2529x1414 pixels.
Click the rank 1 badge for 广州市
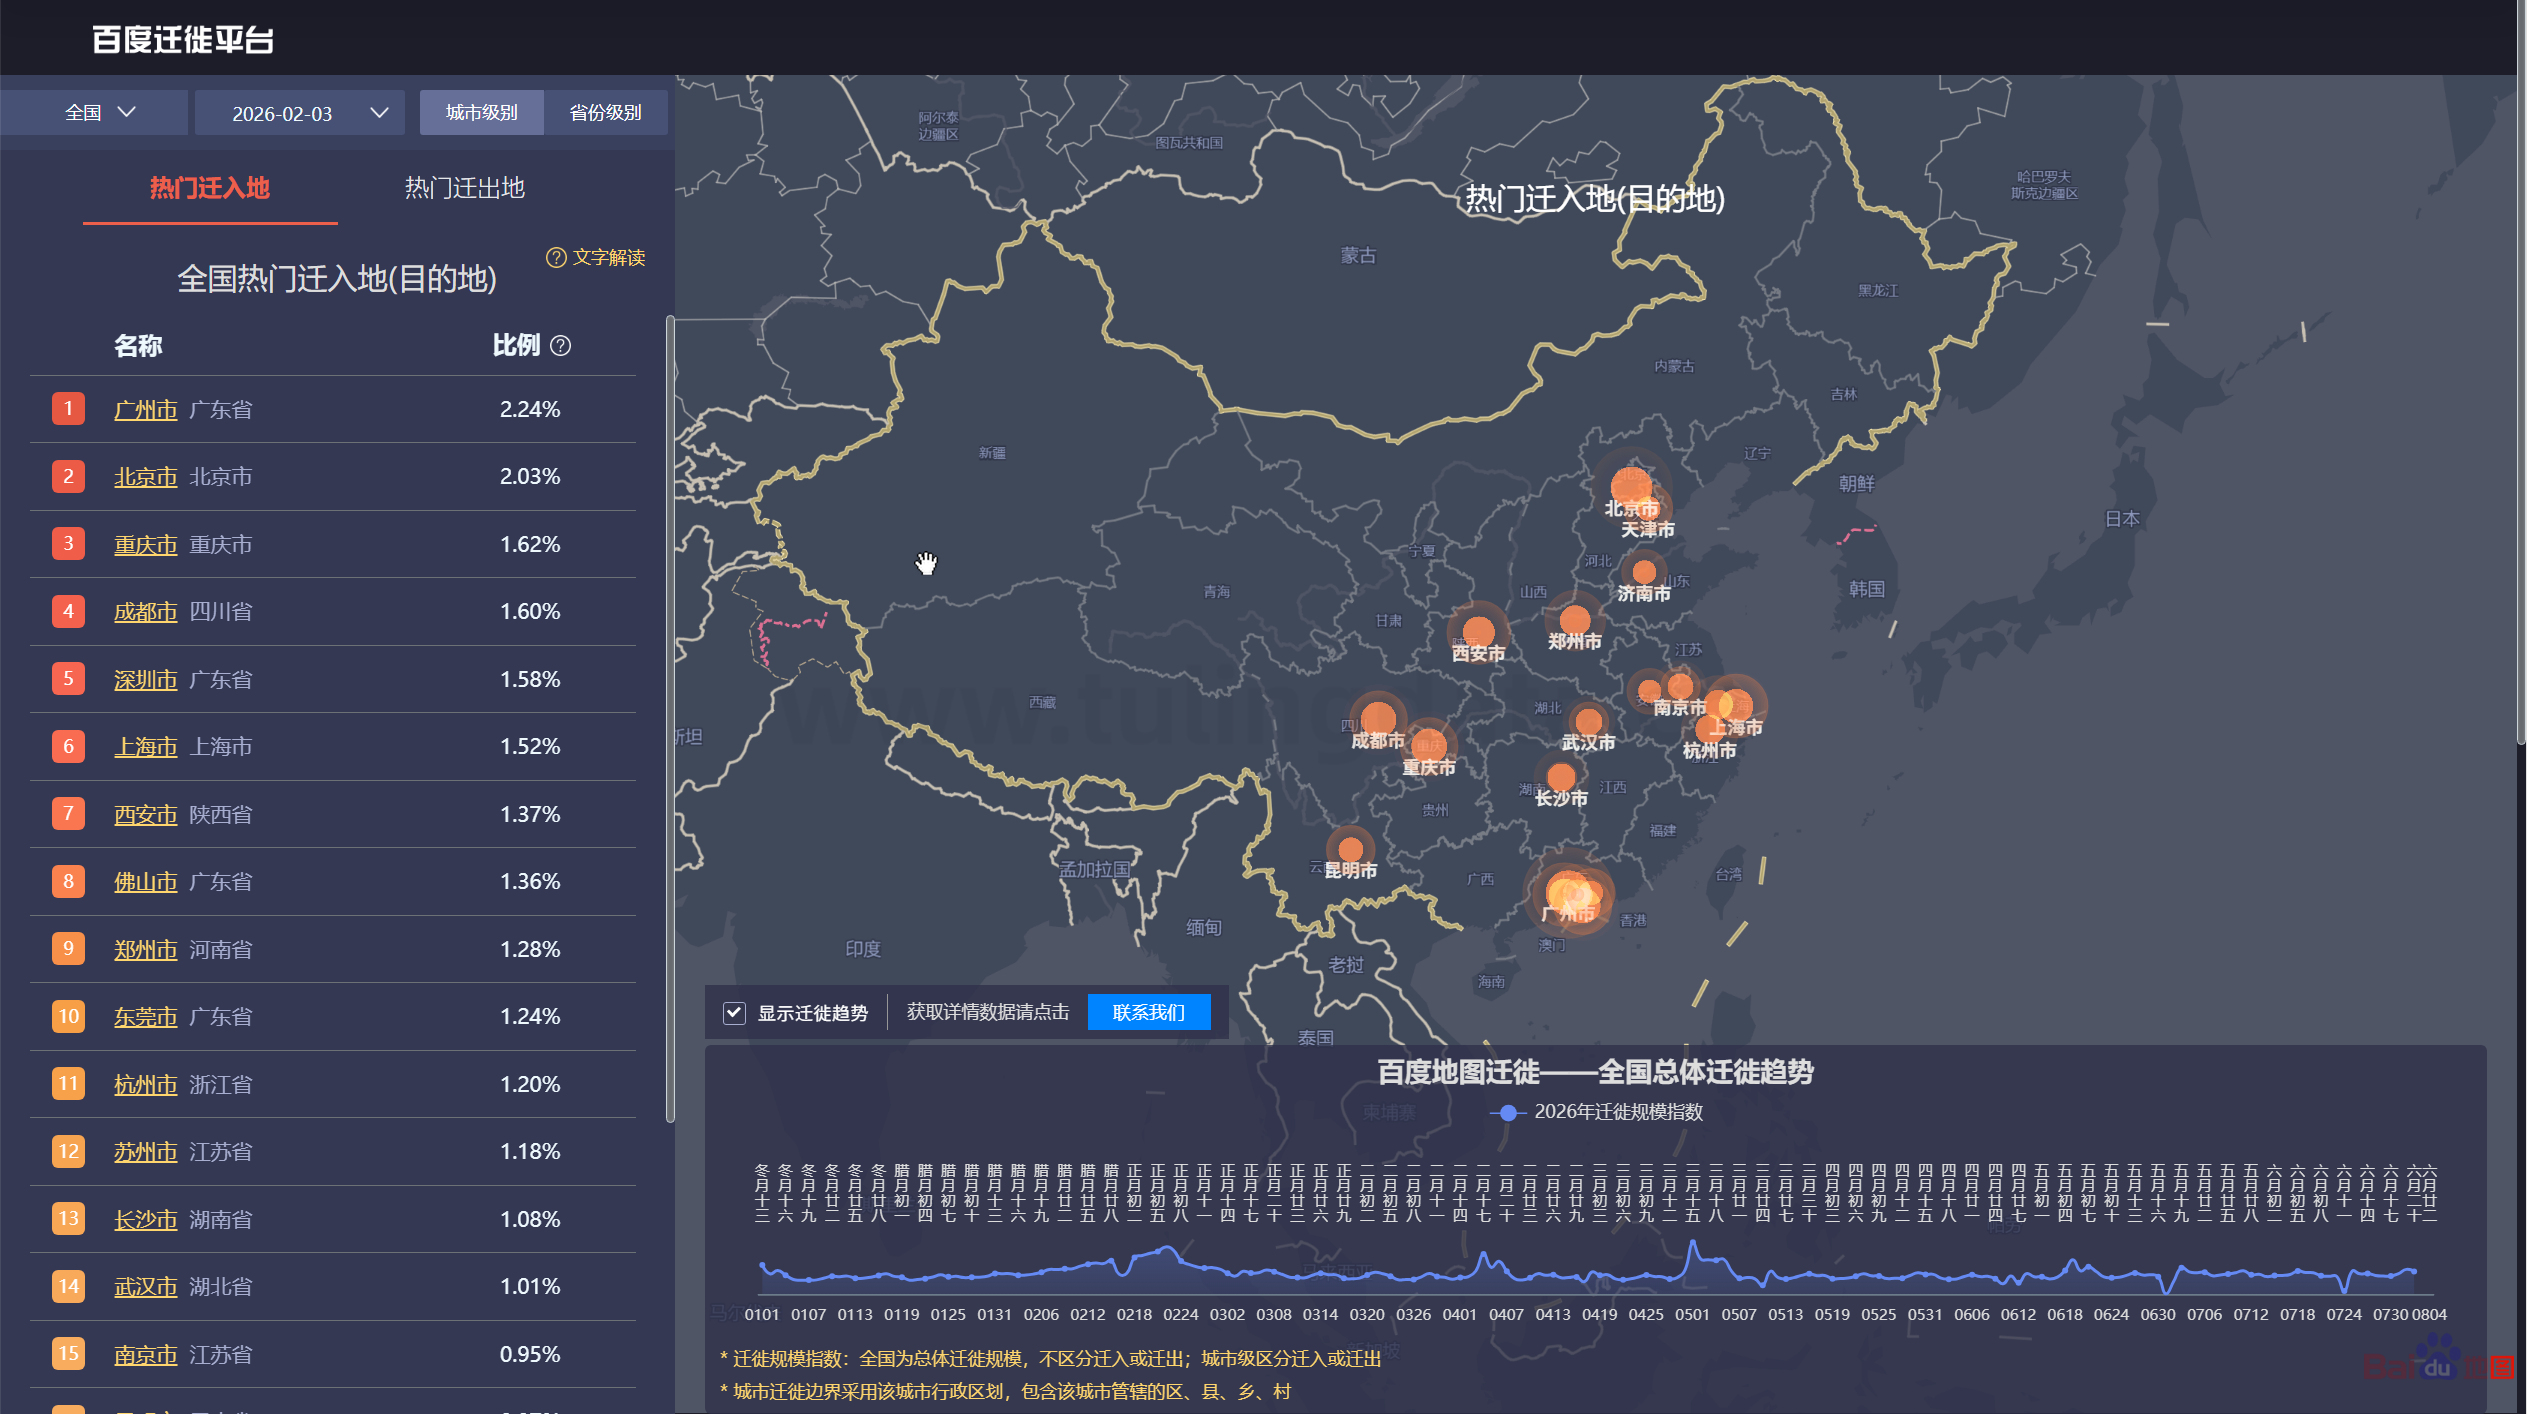coord(68,409)
